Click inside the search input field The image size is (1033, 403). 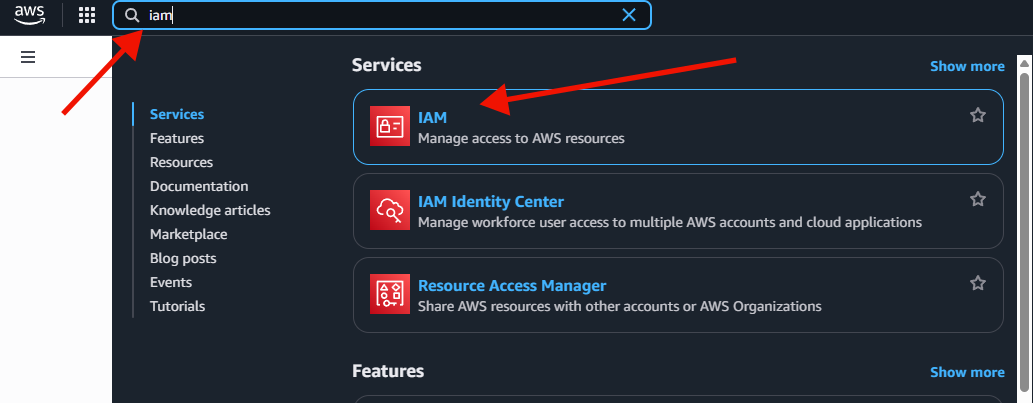(382, 15)
